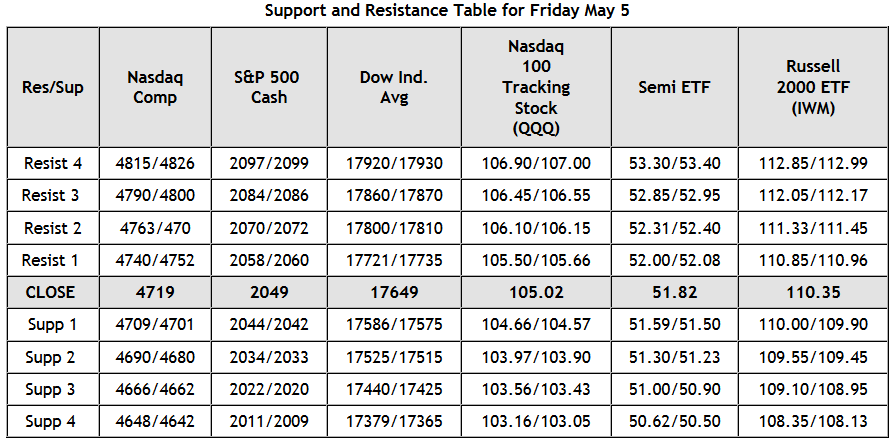Click the Semi ETF Resist 1 cell 52.00/52.08
The height and width of the screenshot is (444, 893).
click(674, 260)
